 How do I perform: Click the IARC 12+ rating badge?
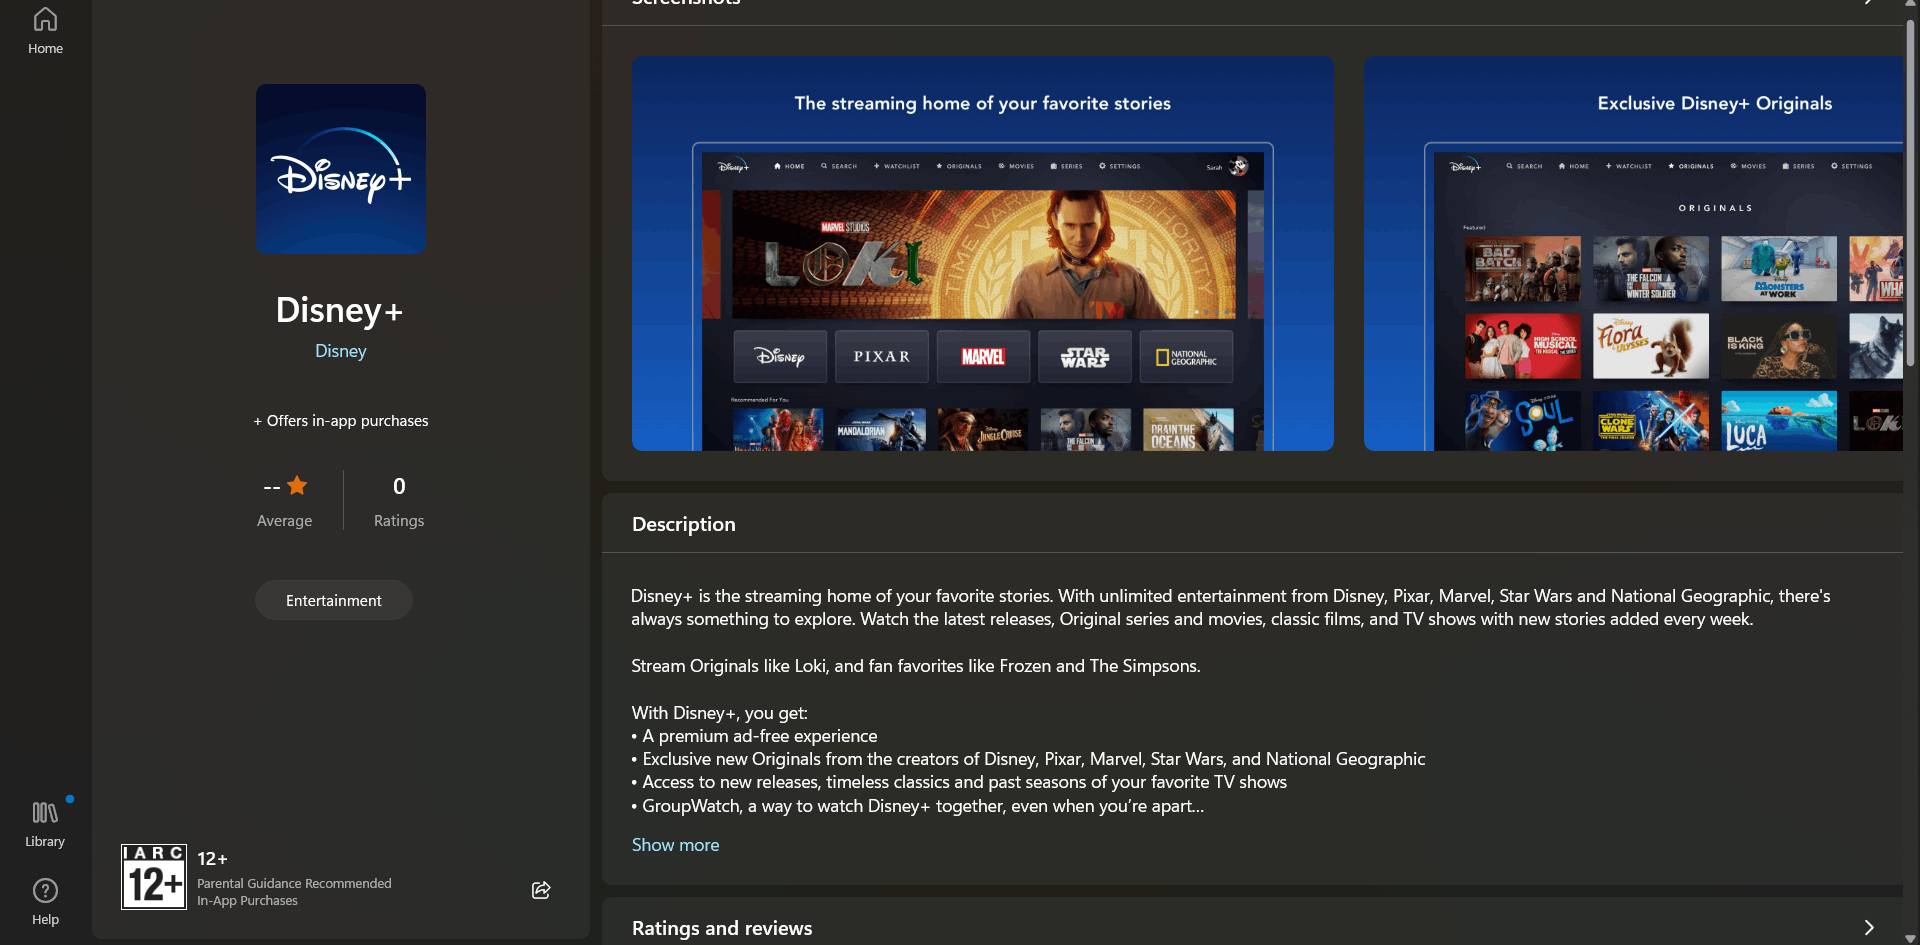point(154,877)
